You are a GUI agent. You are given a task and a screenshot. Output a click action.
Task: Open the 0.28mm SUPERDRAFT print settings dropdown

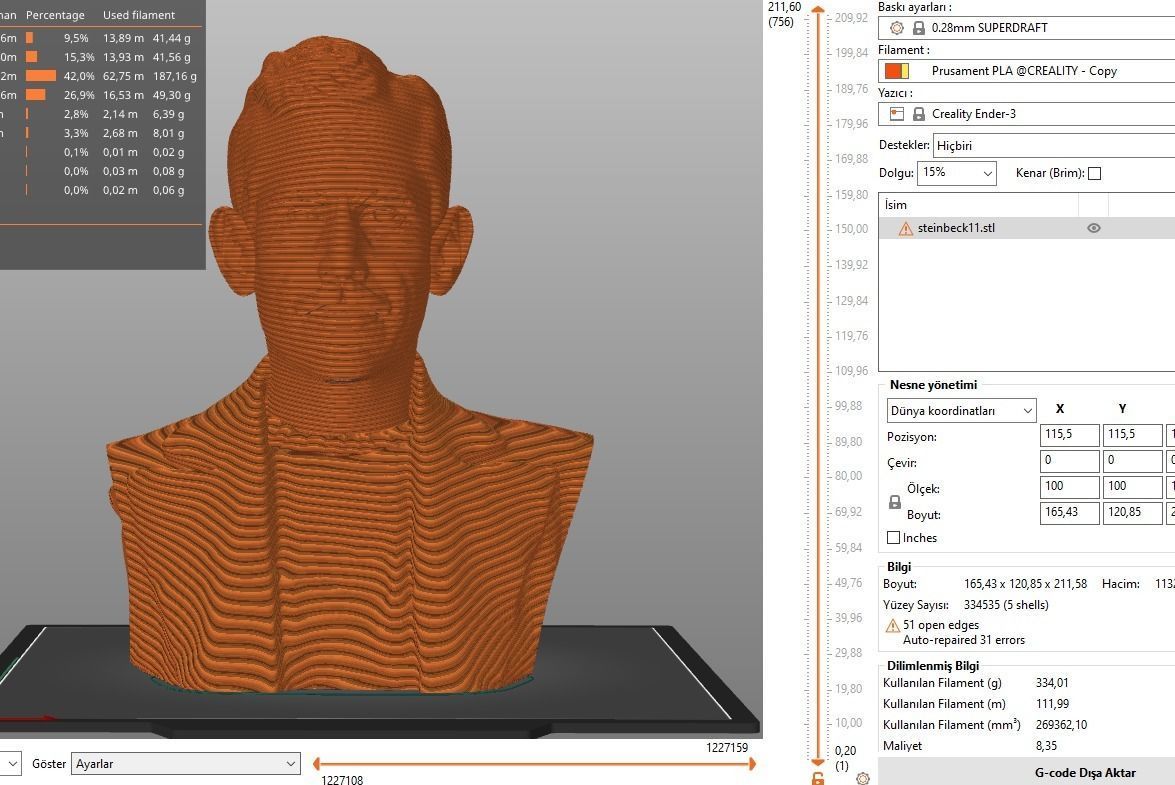(1027, 28)
